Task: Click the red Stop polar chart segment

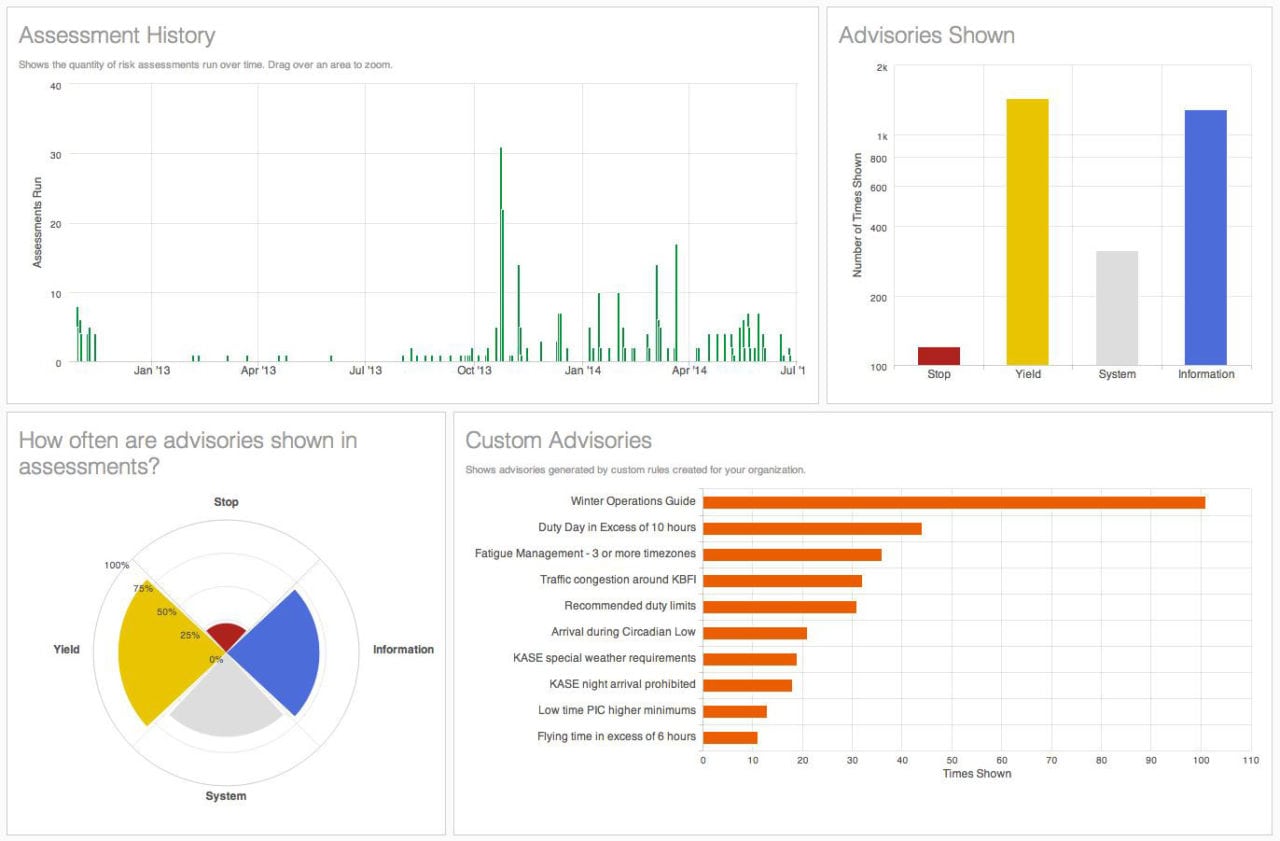Action: click(x=226, y=637)
